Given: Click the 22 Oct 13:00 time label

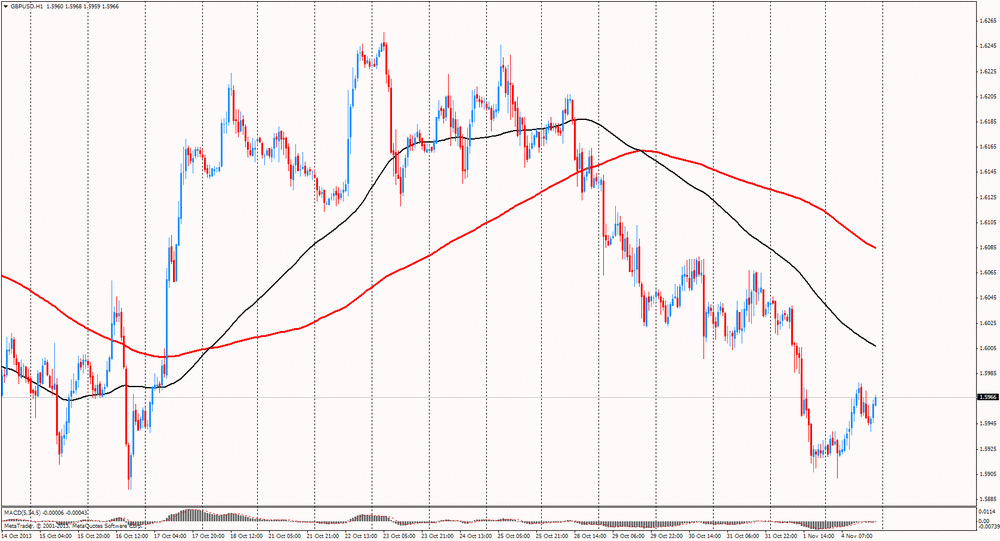Looking at the screenshot, I should 361,537.
